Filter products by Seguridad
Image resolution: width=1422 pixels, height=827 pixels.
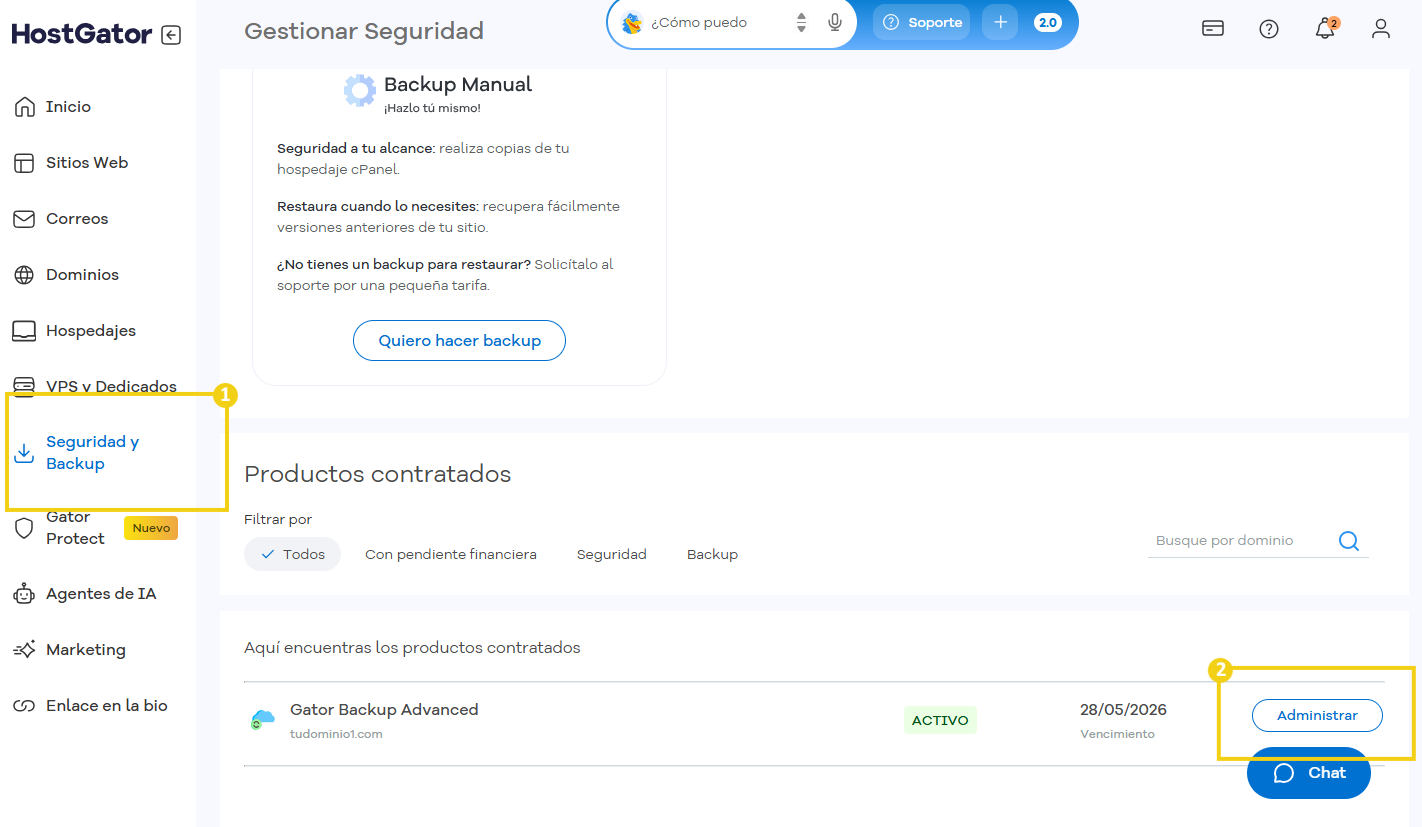pyautogui.click(x=612, y=554)
